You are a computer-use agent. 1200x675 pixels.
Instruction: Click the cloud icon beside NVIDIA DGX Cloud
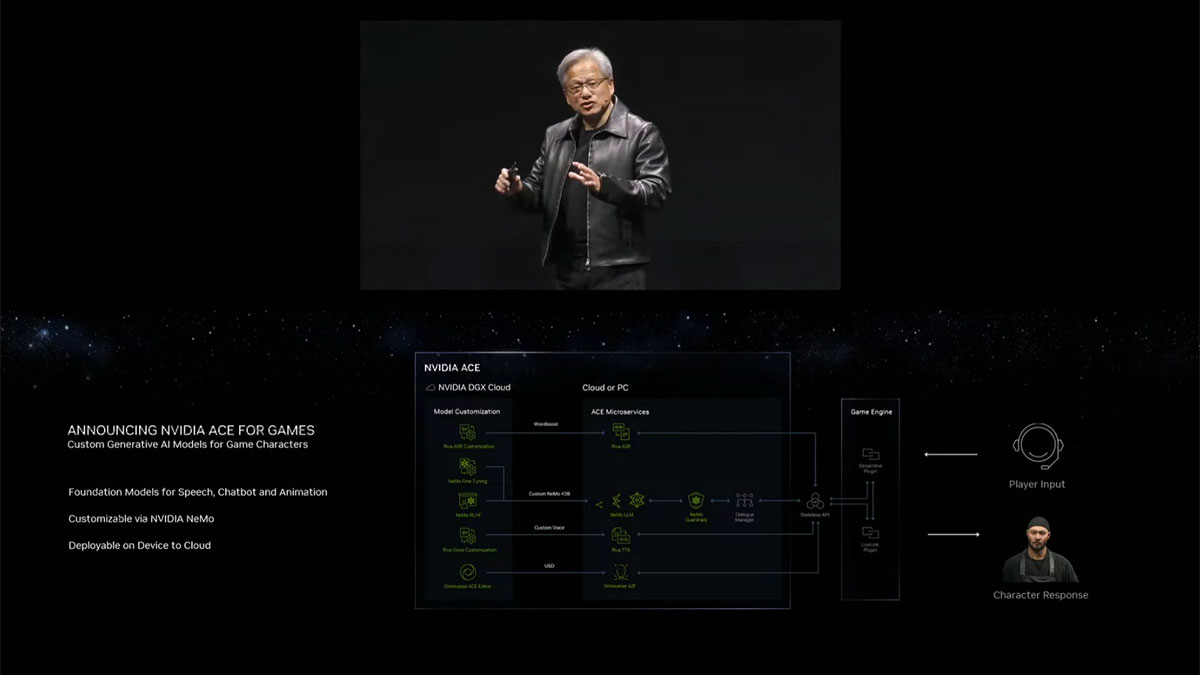click(x=430, y=387)
